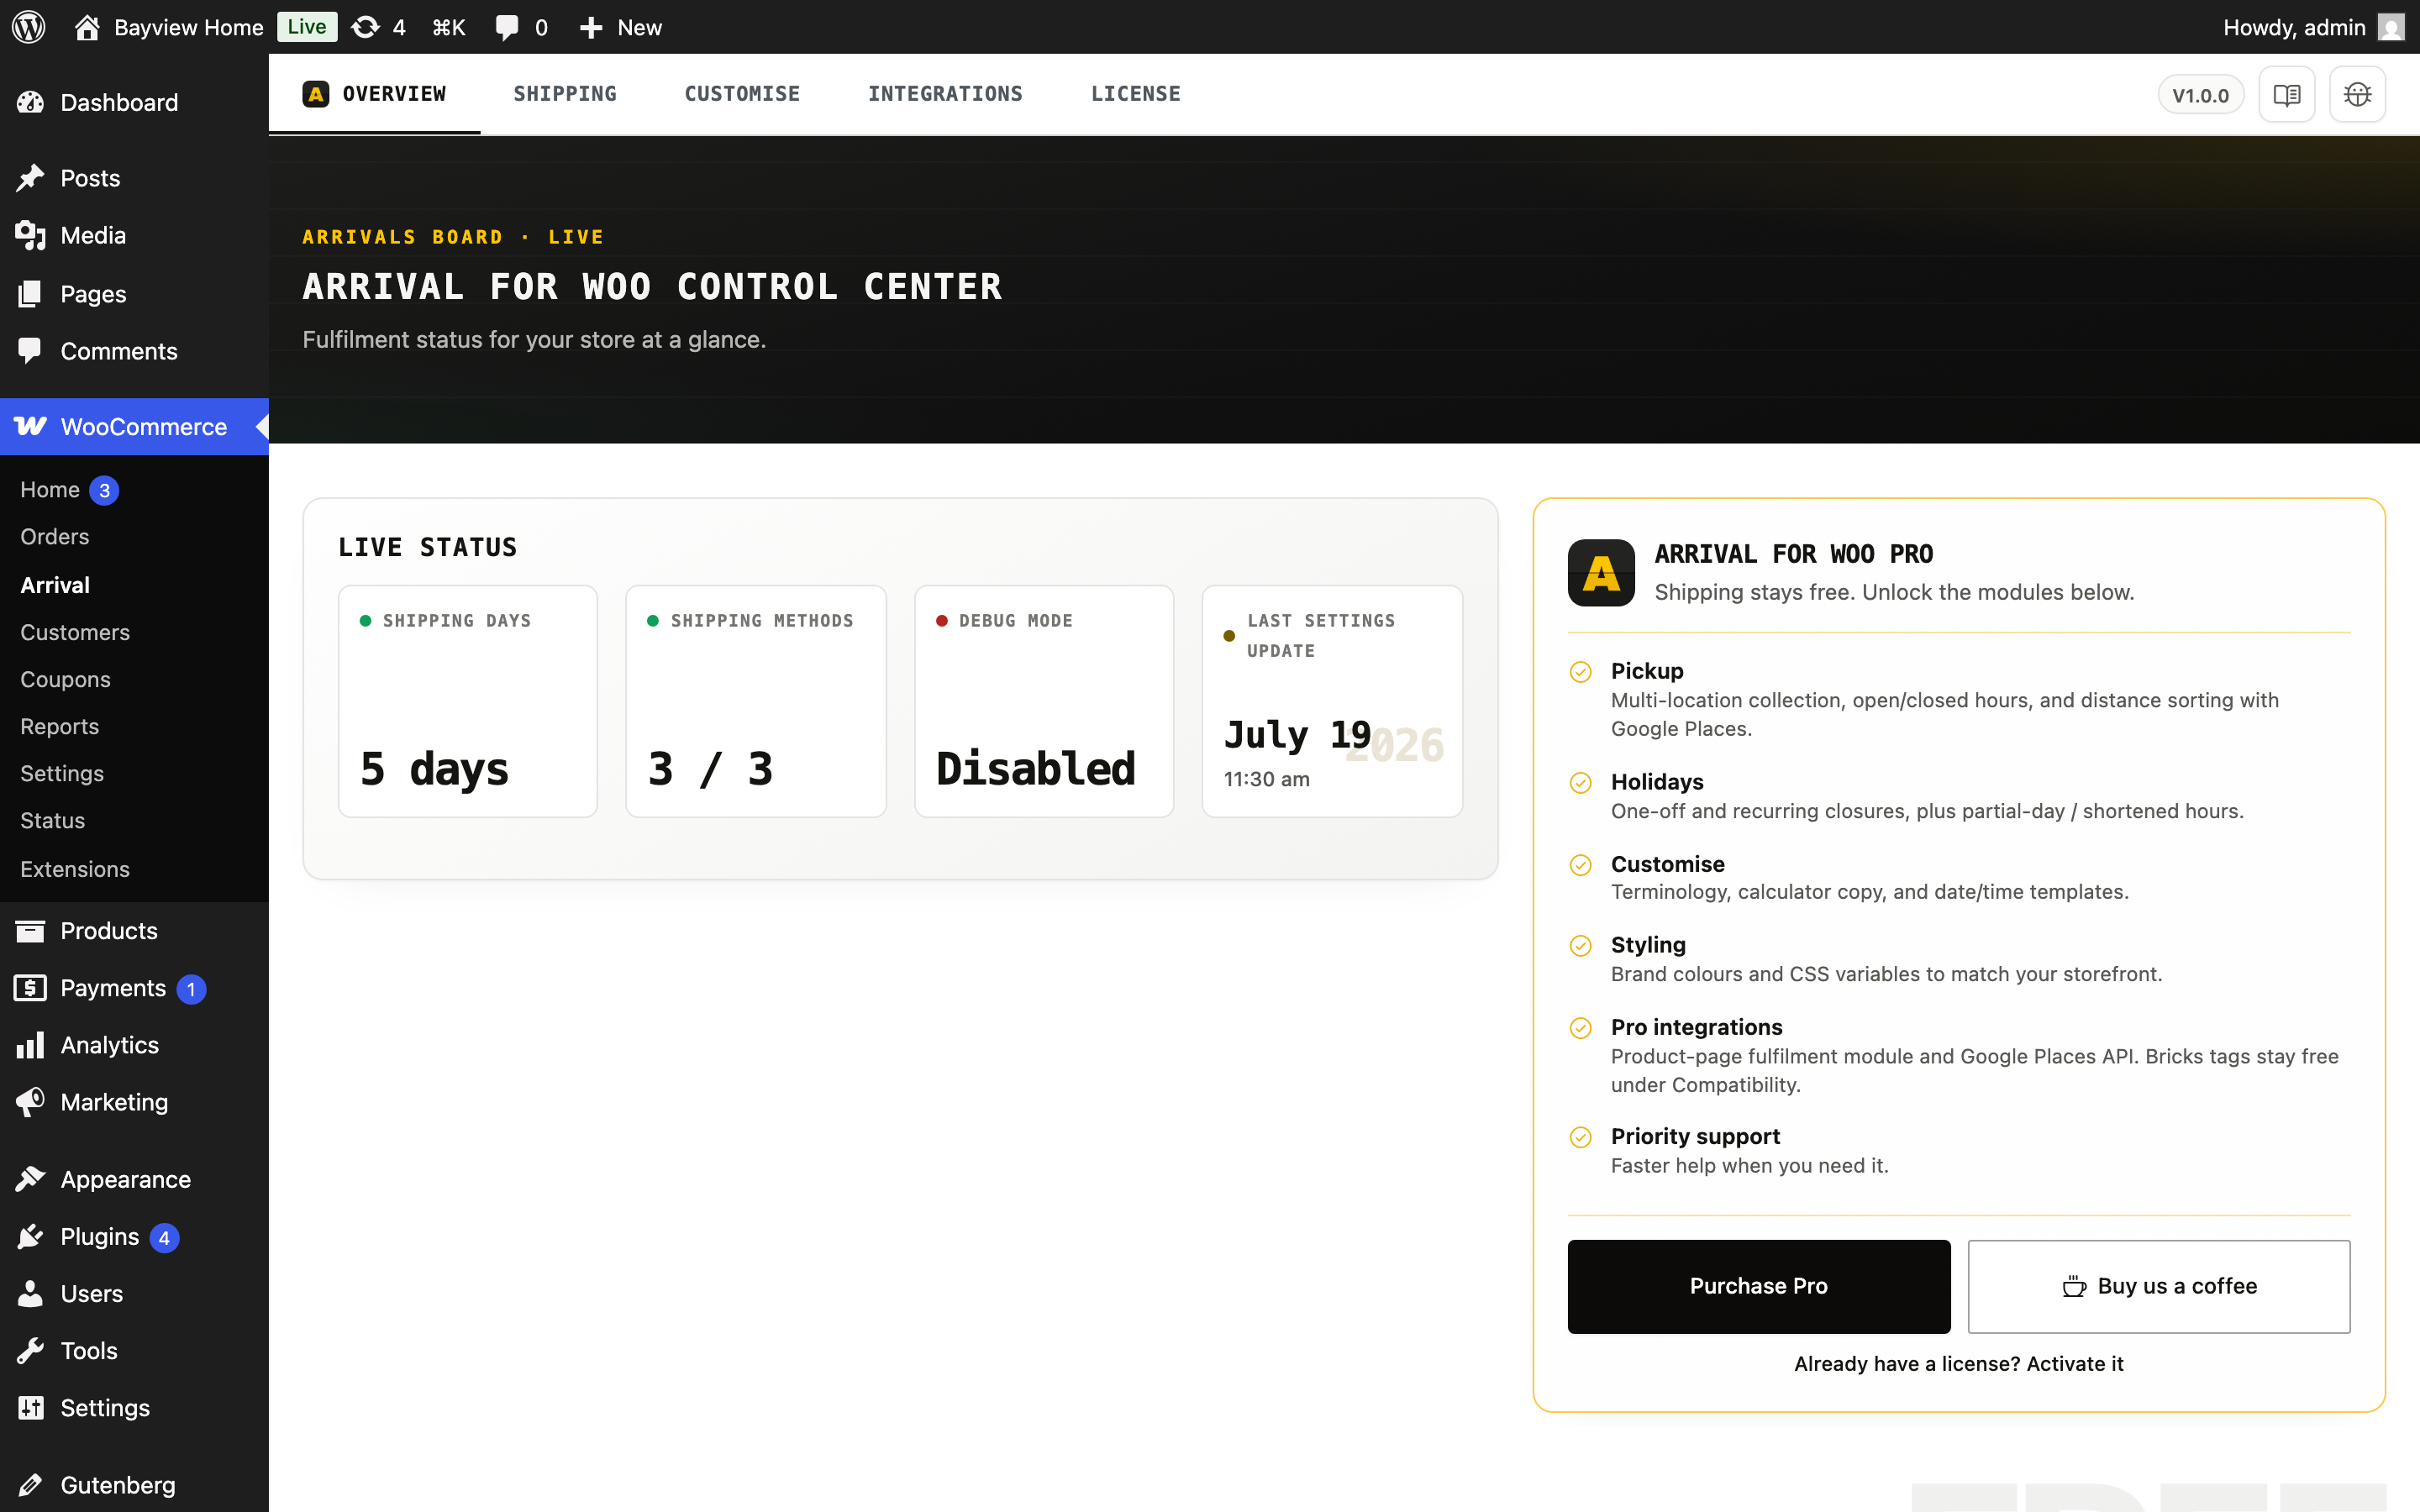The width and height of the screenshot is (2420, 1512).
Task: Open Coupons submenu item
Action: (65, 679)
